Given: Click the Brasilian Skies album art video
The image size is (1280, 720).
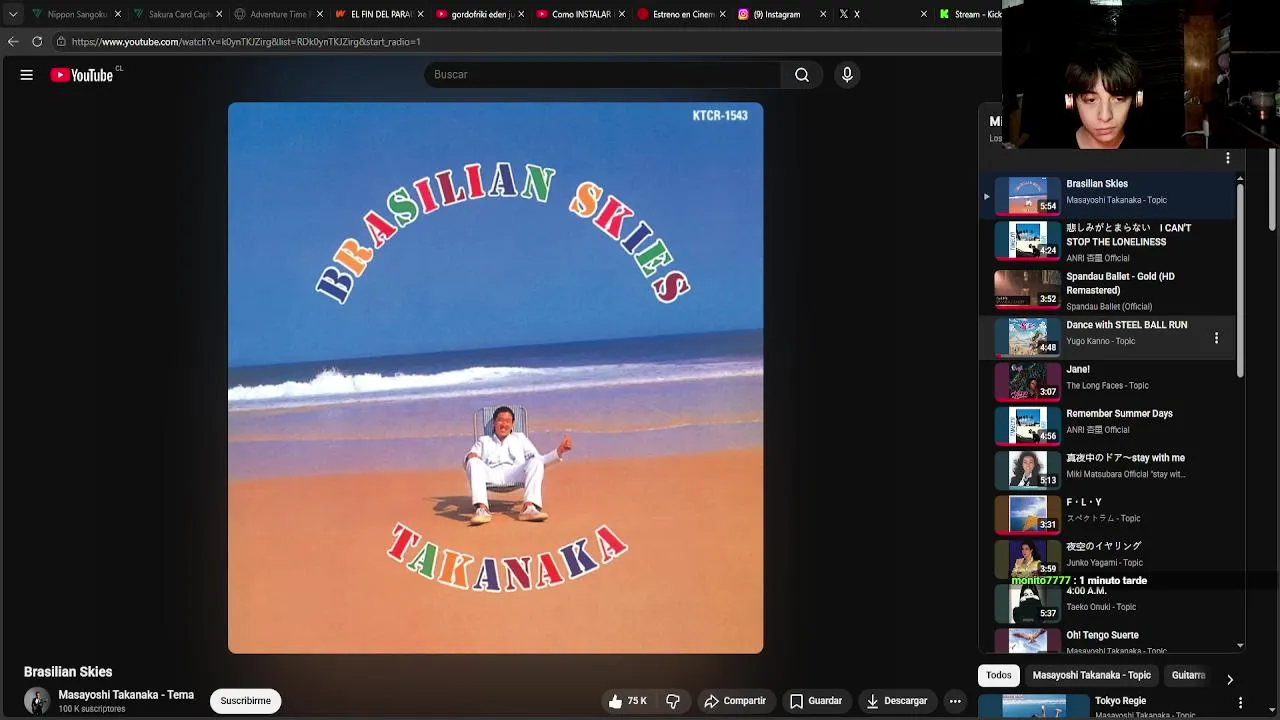Looking at the screenshot, I should pos(495,378).
